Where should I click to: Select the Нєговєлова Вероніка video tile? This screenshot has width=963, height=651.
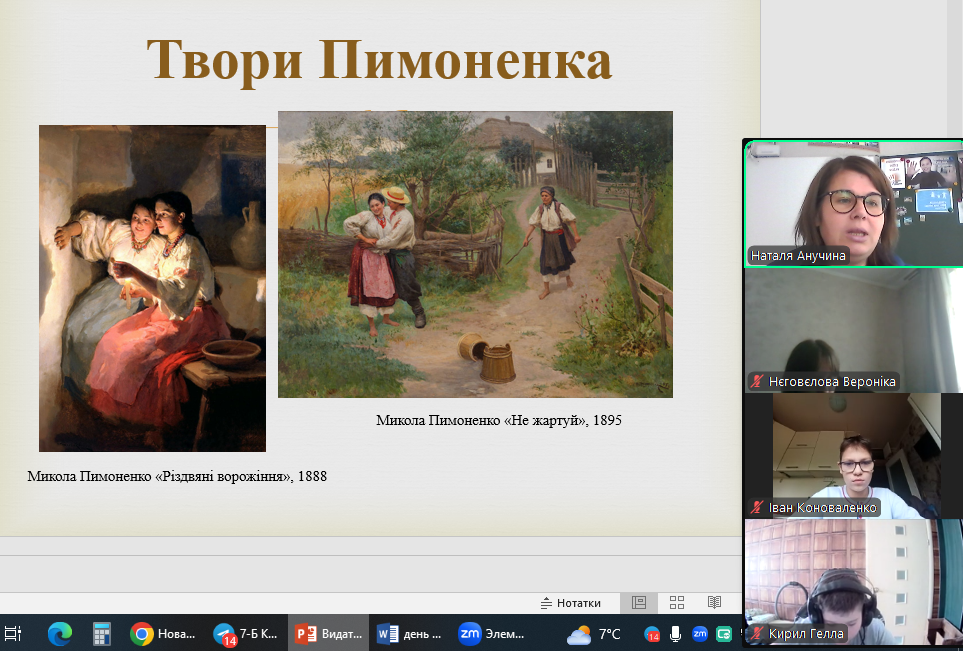[x=854, y=330]
